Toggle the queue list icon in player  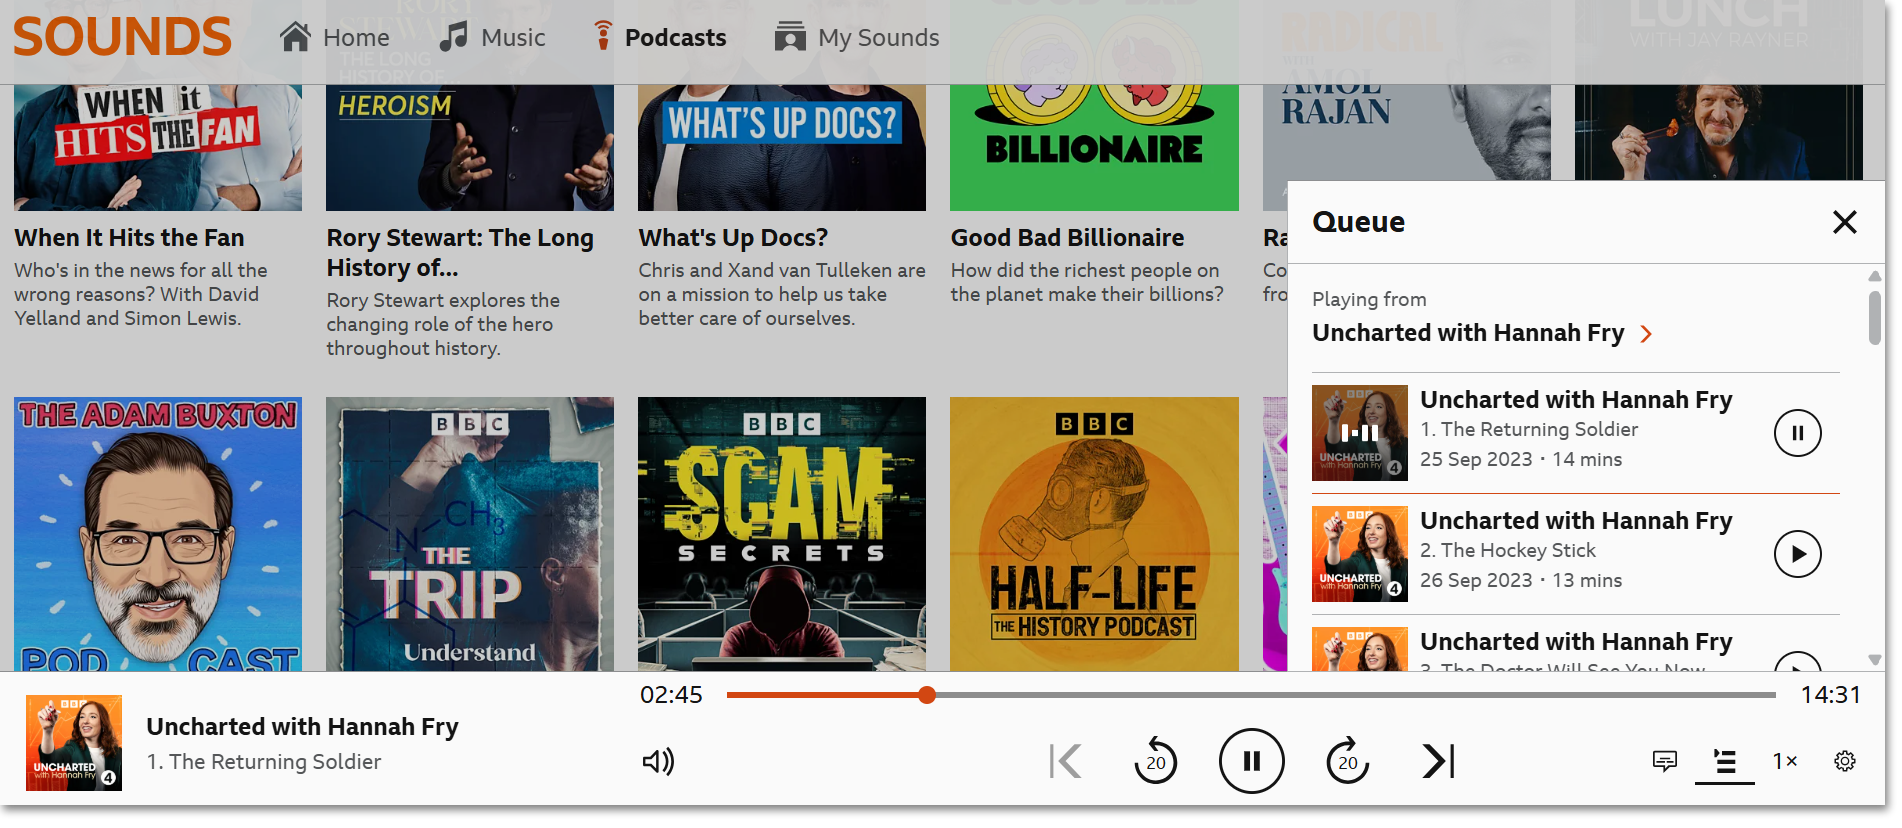point(1725,762)
